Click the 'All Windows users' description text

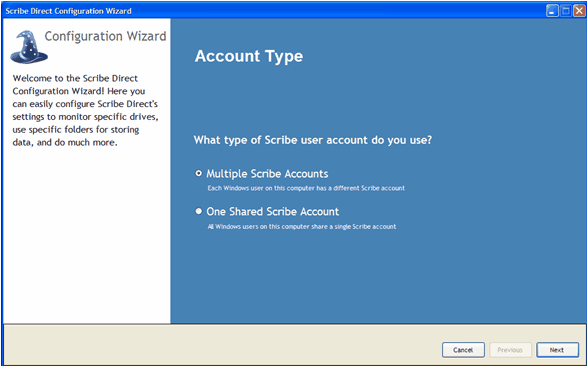[302, 226]
